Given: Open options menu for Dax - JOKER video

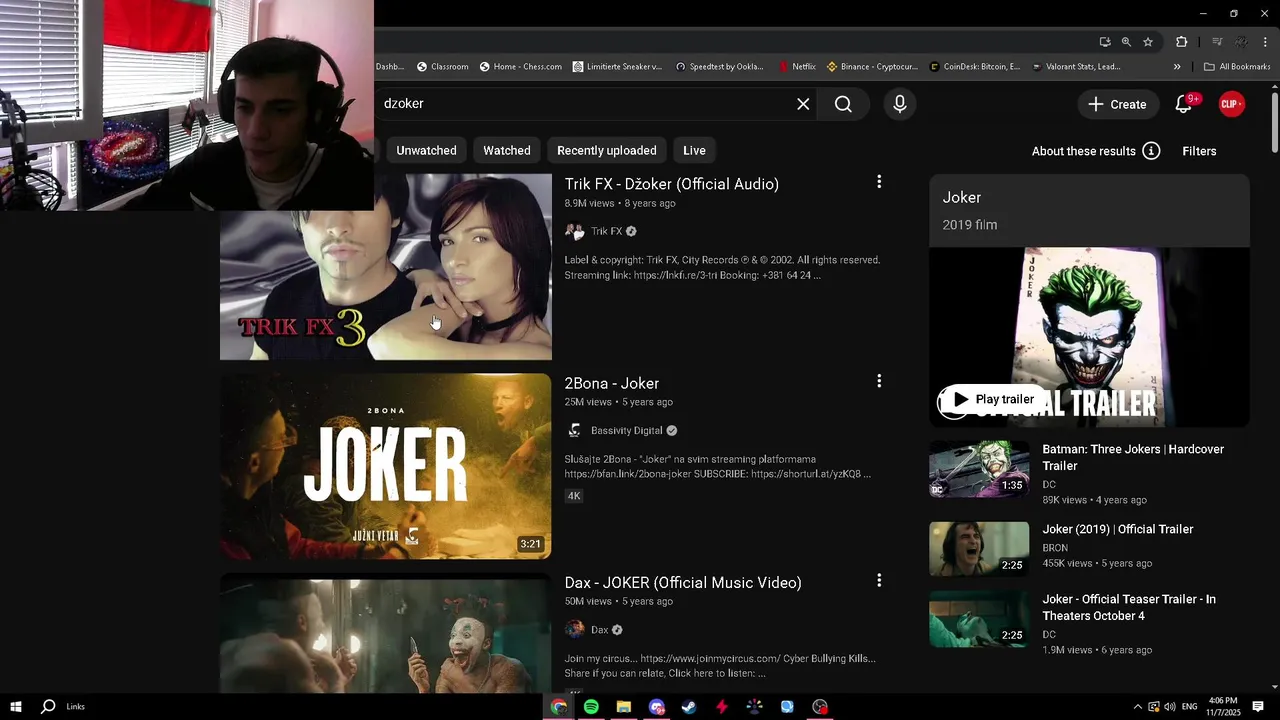Looking at the screenshot, I should [879, 580].
